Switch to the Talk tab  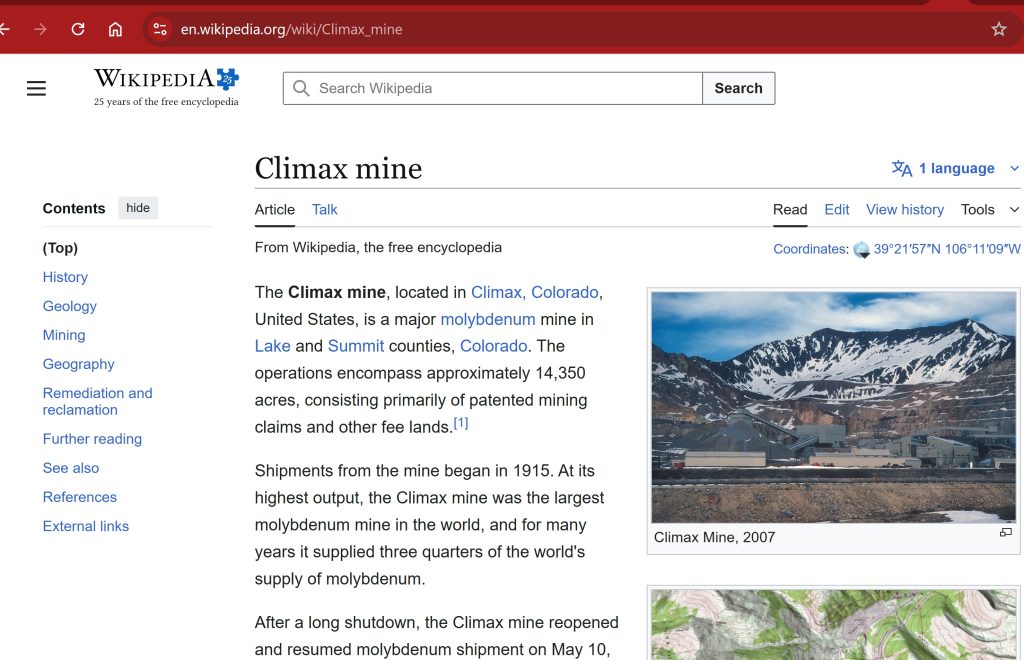pyautogui.click(x=324, y=209)
